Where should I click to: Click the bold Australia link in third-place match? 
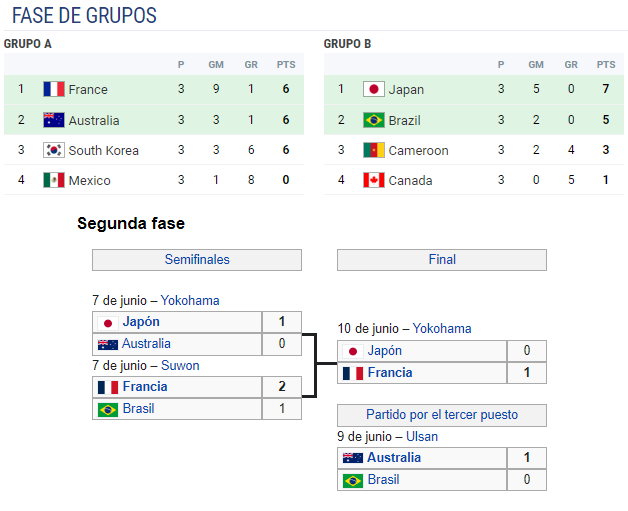(394, 458)
